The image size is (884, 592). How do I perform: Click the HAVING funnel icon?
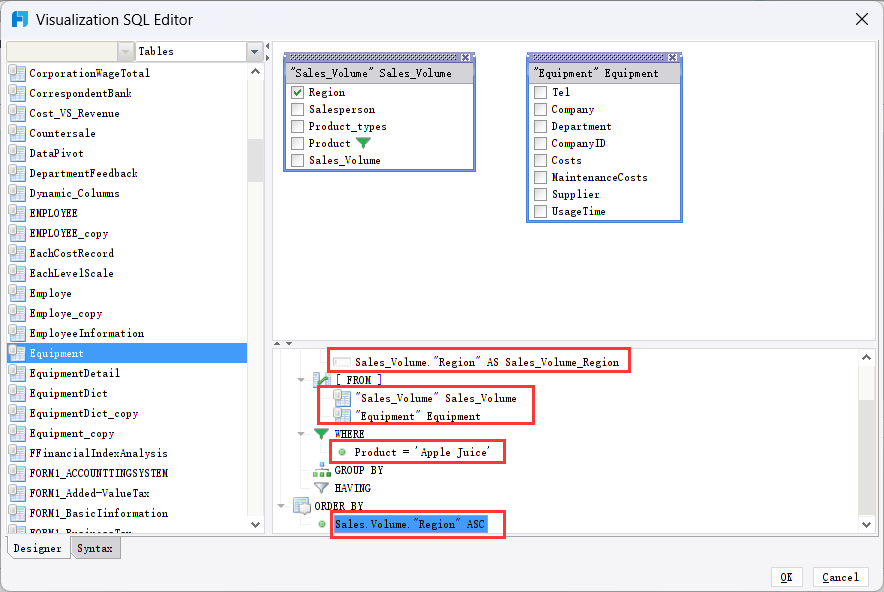(323, 488)
